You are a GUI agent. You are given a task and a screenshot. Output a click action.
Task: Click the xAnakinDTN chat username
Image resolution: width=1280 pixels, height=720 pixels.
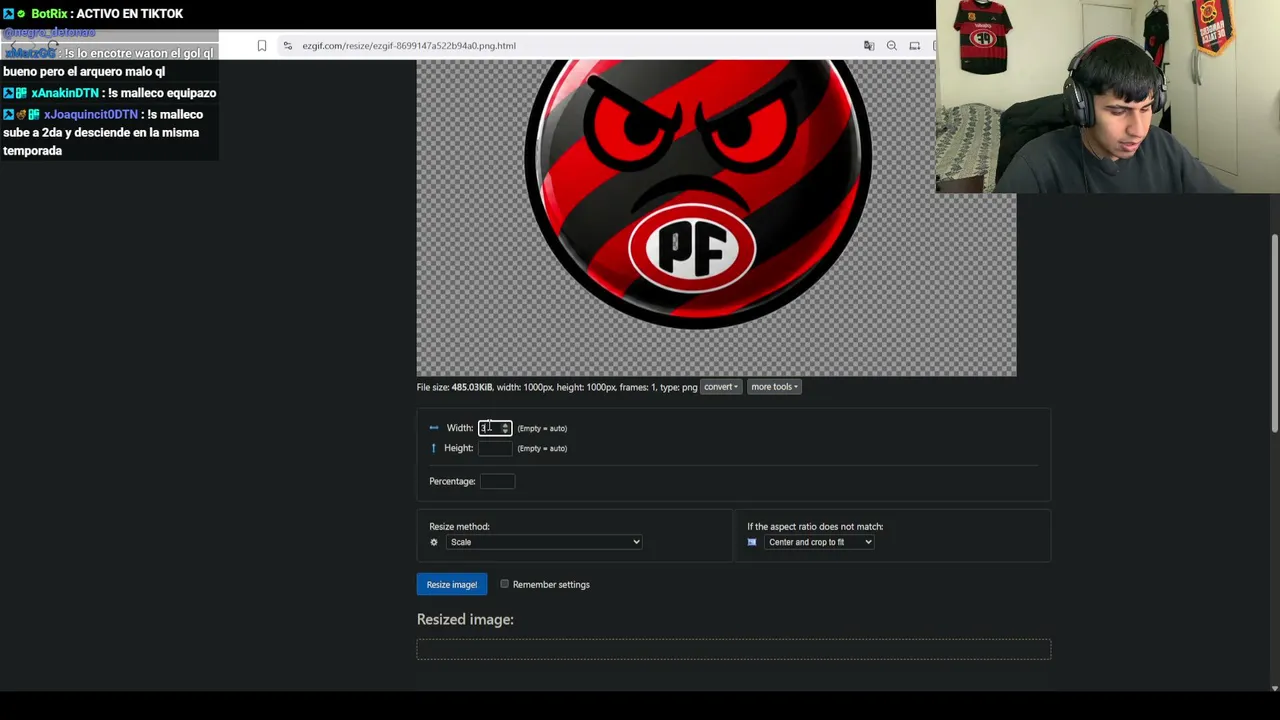click(x=65, y=93)
